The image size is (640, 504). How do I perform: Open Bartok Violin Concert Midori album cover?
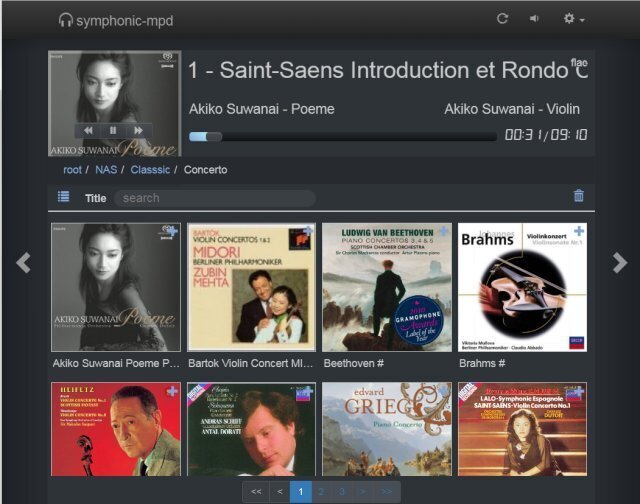point(251,287)
